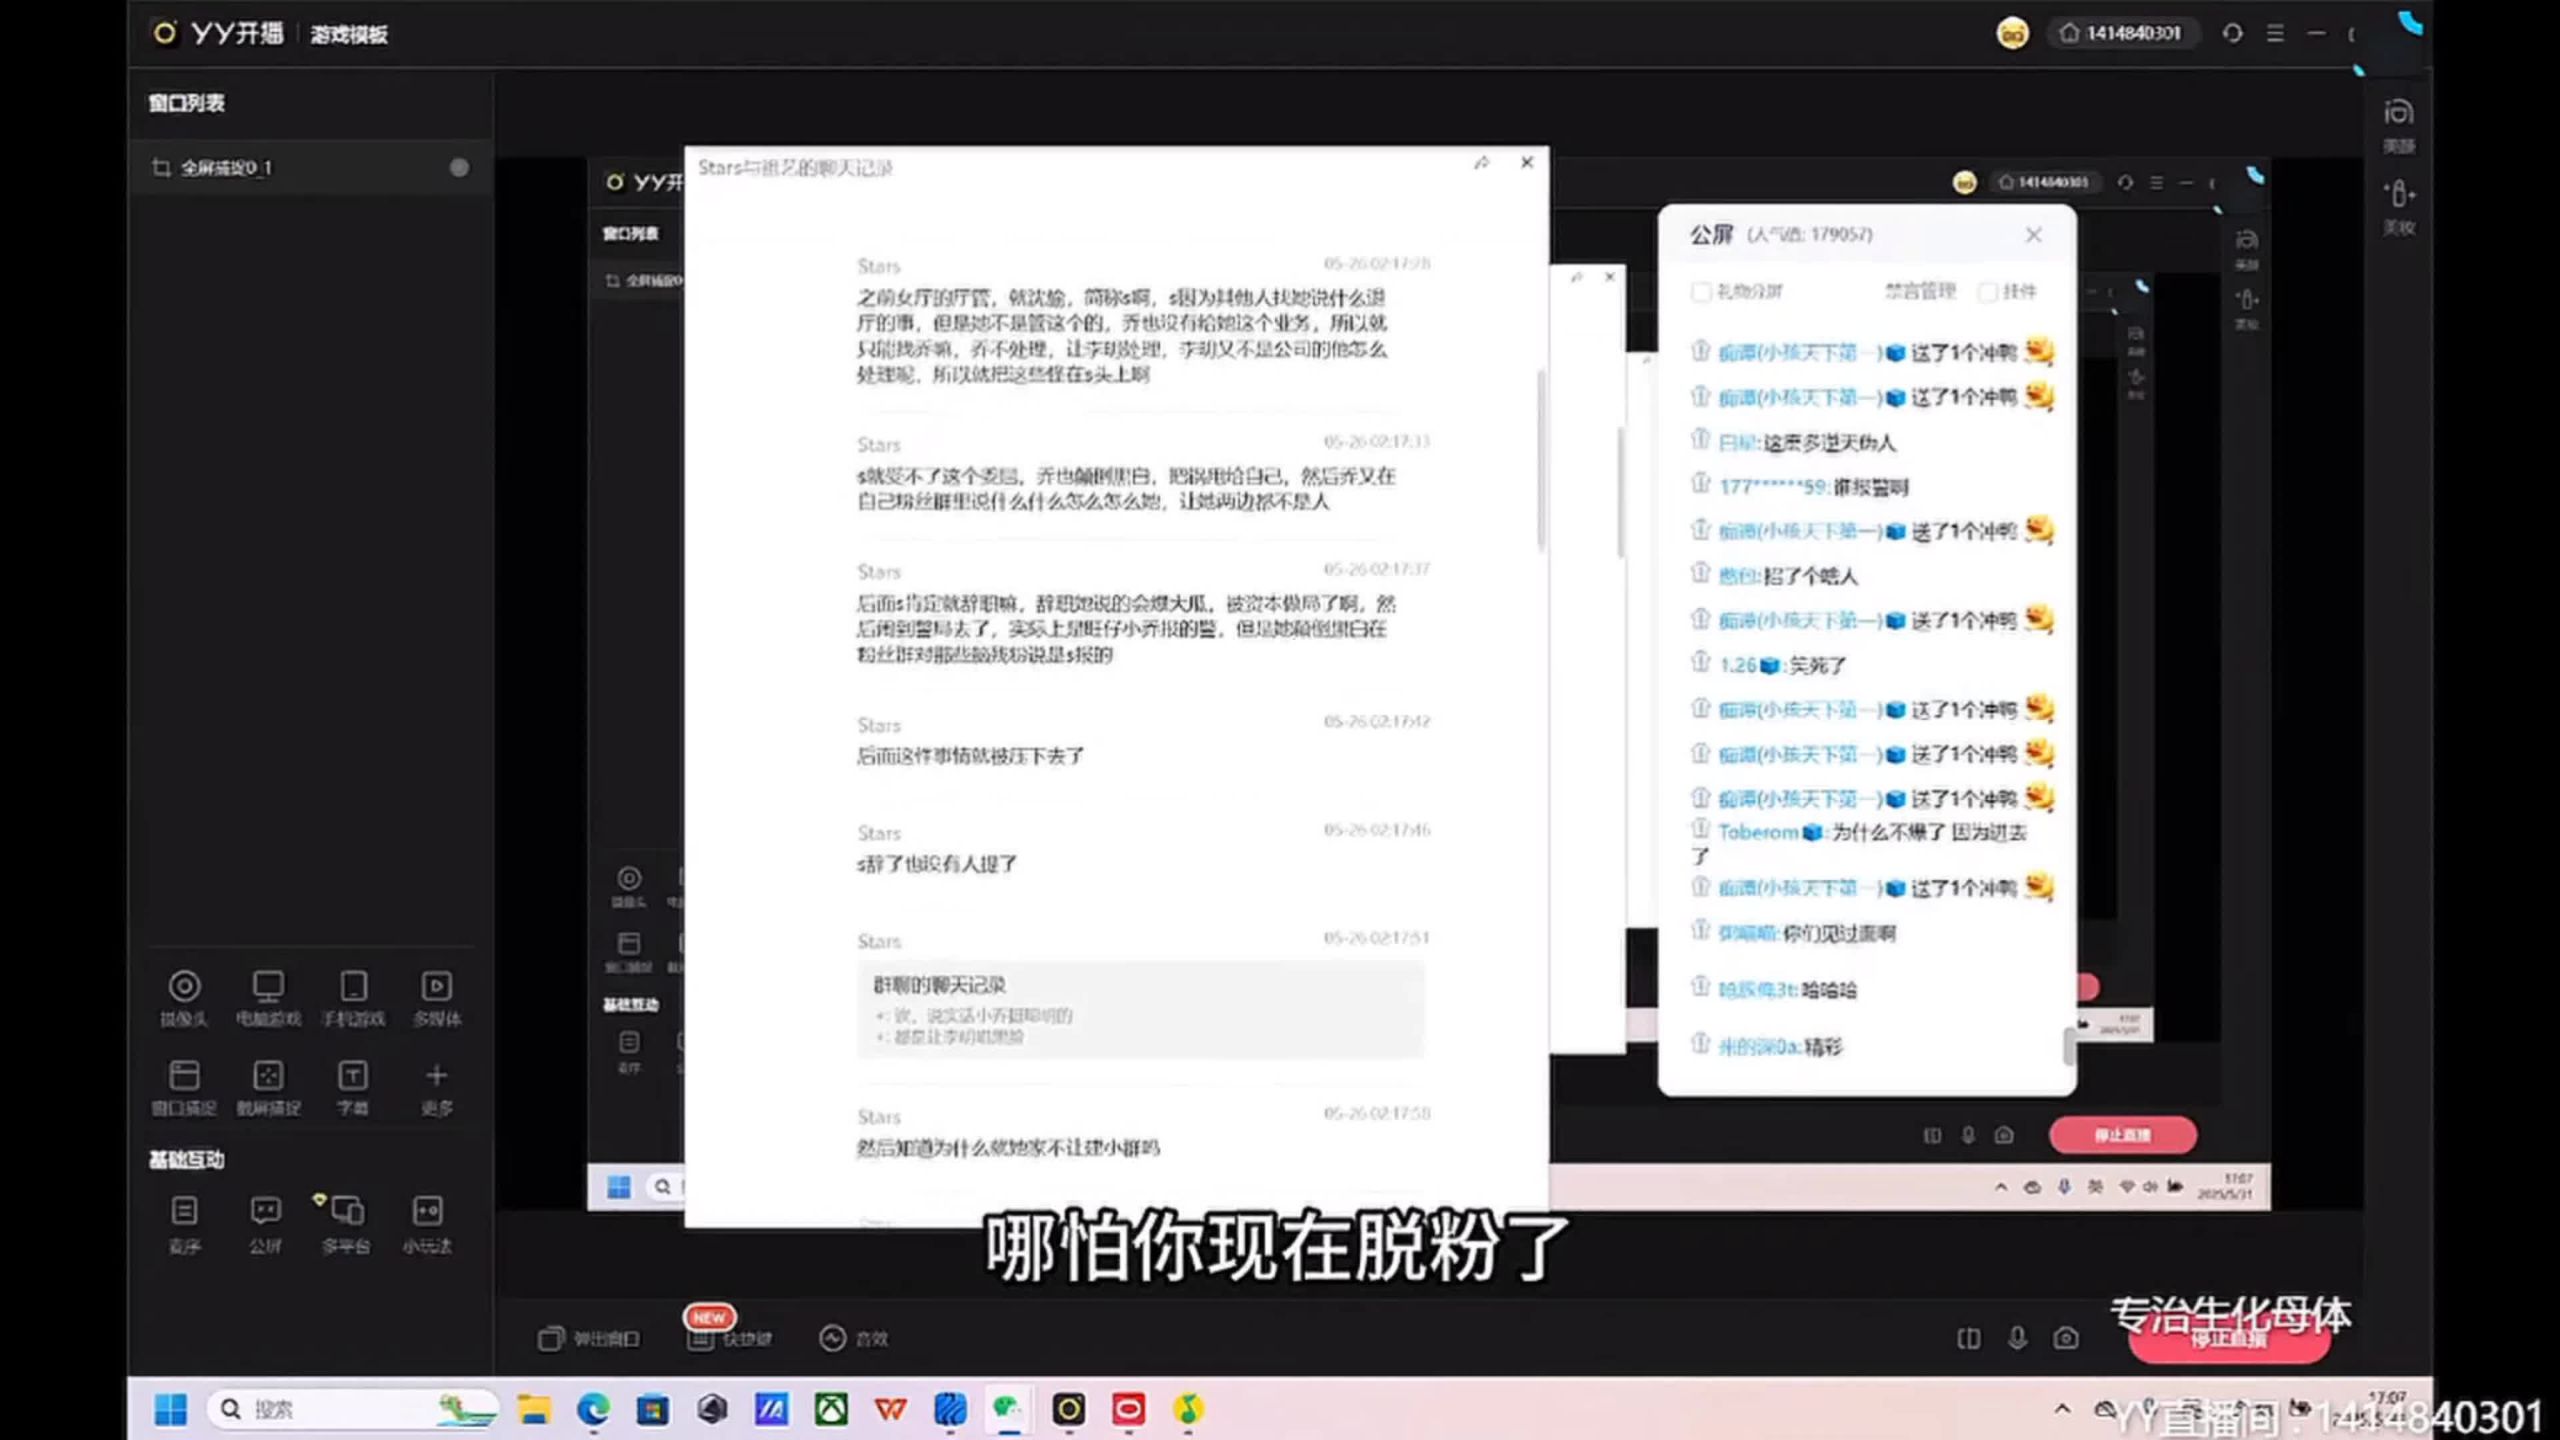Image resolution: width=2560 pixels, height=1440 pixels.
Task: Toggle visibility dot of 全屏捕捉0_1 source
Action: 459,168
